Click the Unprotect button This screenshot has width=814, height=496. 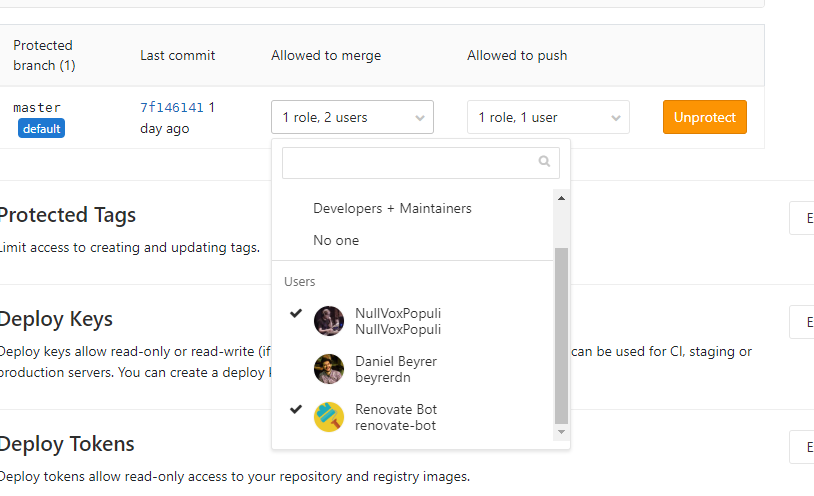[704, 117]
